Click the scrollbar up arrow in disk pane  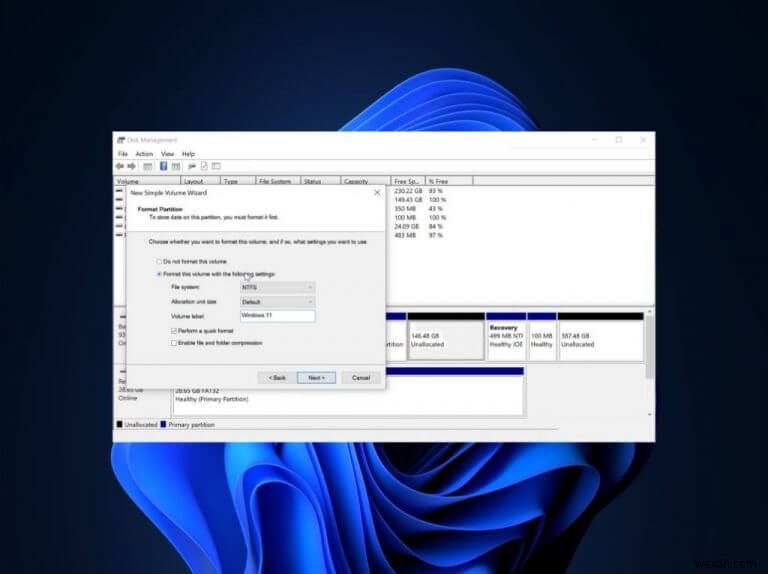(x=650, y=311)
